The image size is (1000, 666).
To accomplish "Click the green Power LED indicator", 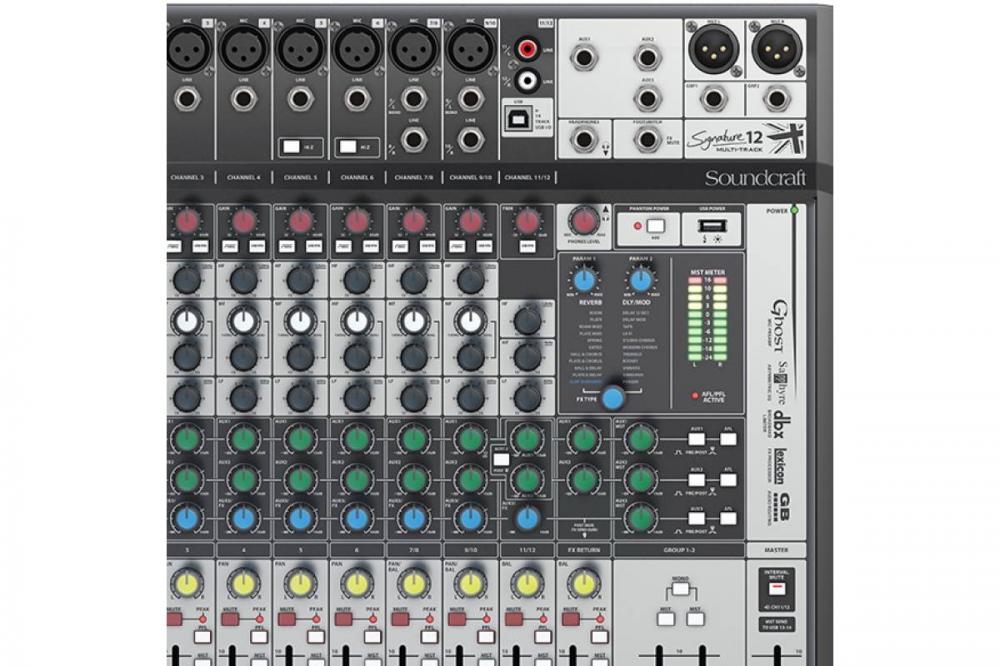I will tap(794, 210).
